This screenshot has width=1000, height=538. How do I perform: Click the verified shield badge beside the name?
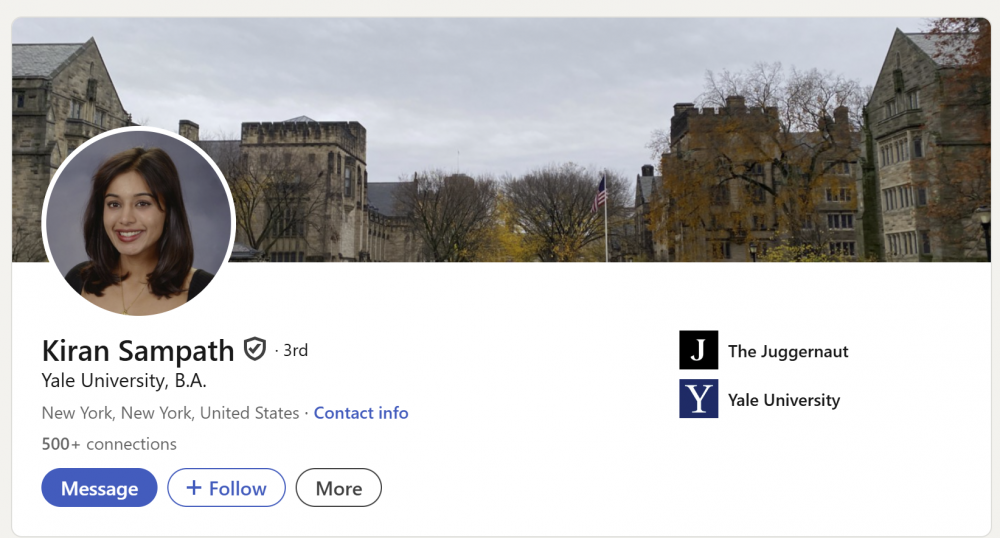point(255,350)
